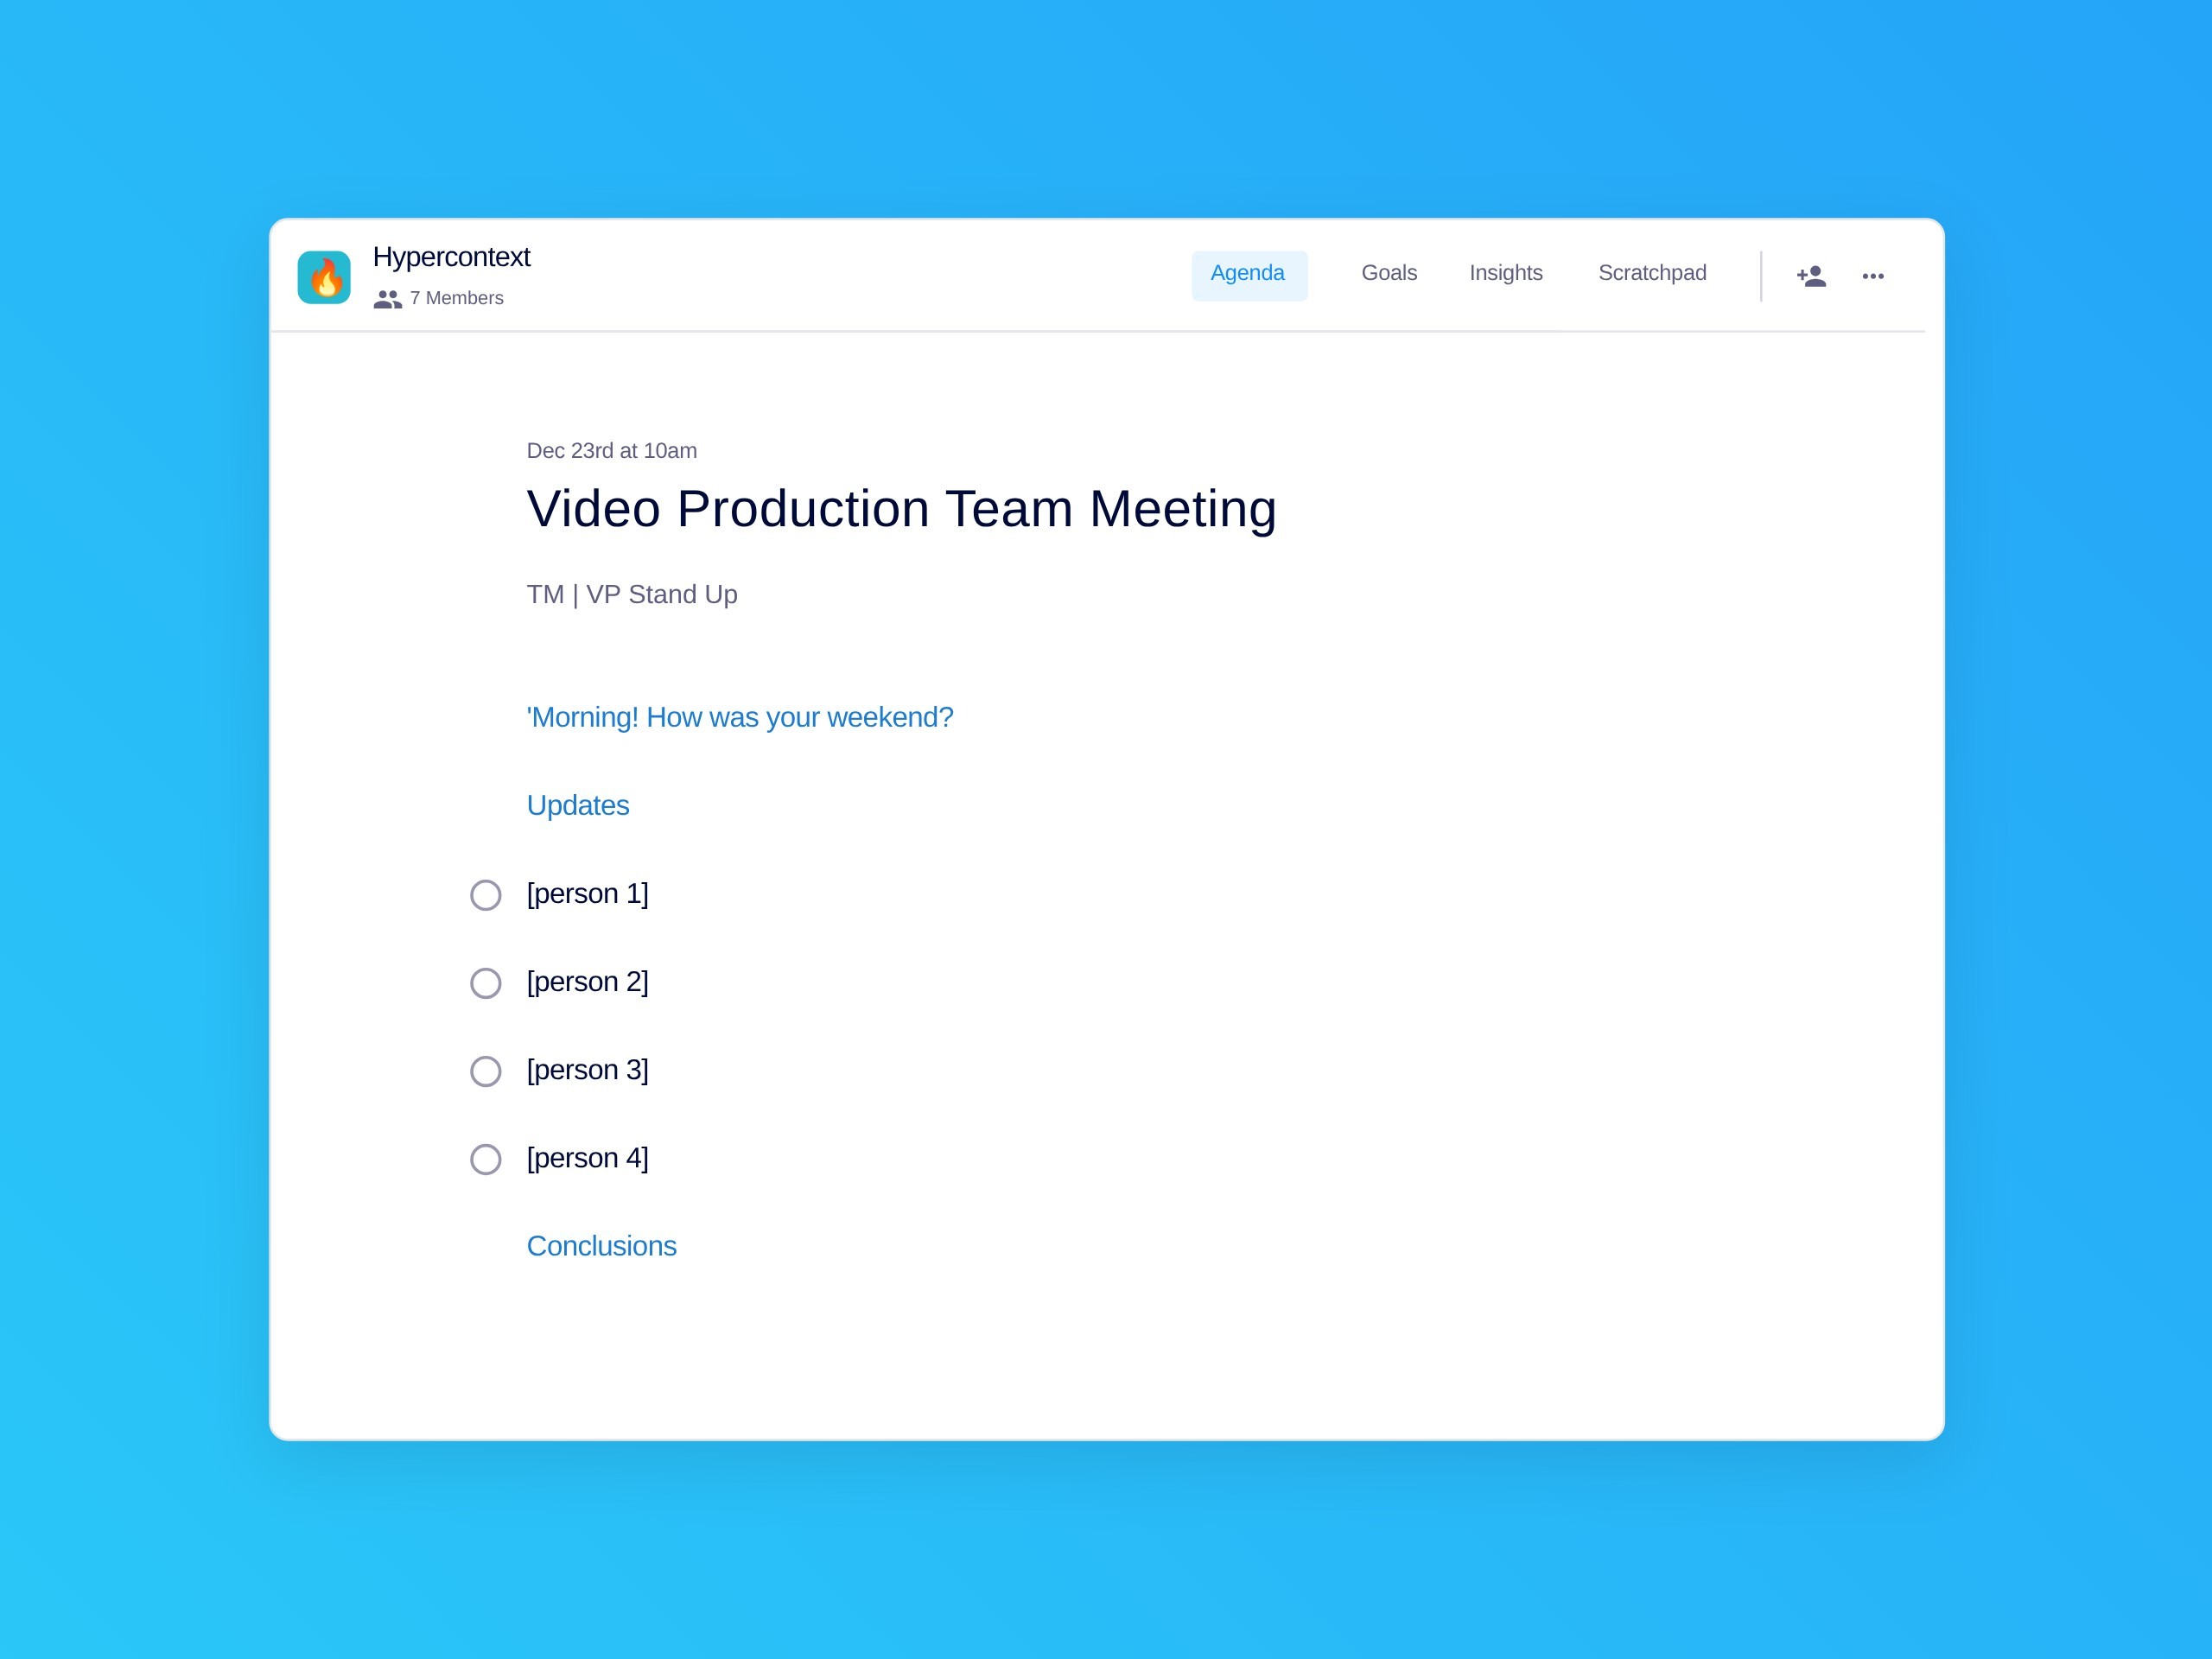Open the 'Morning! How was your weekend?' link

740,717
